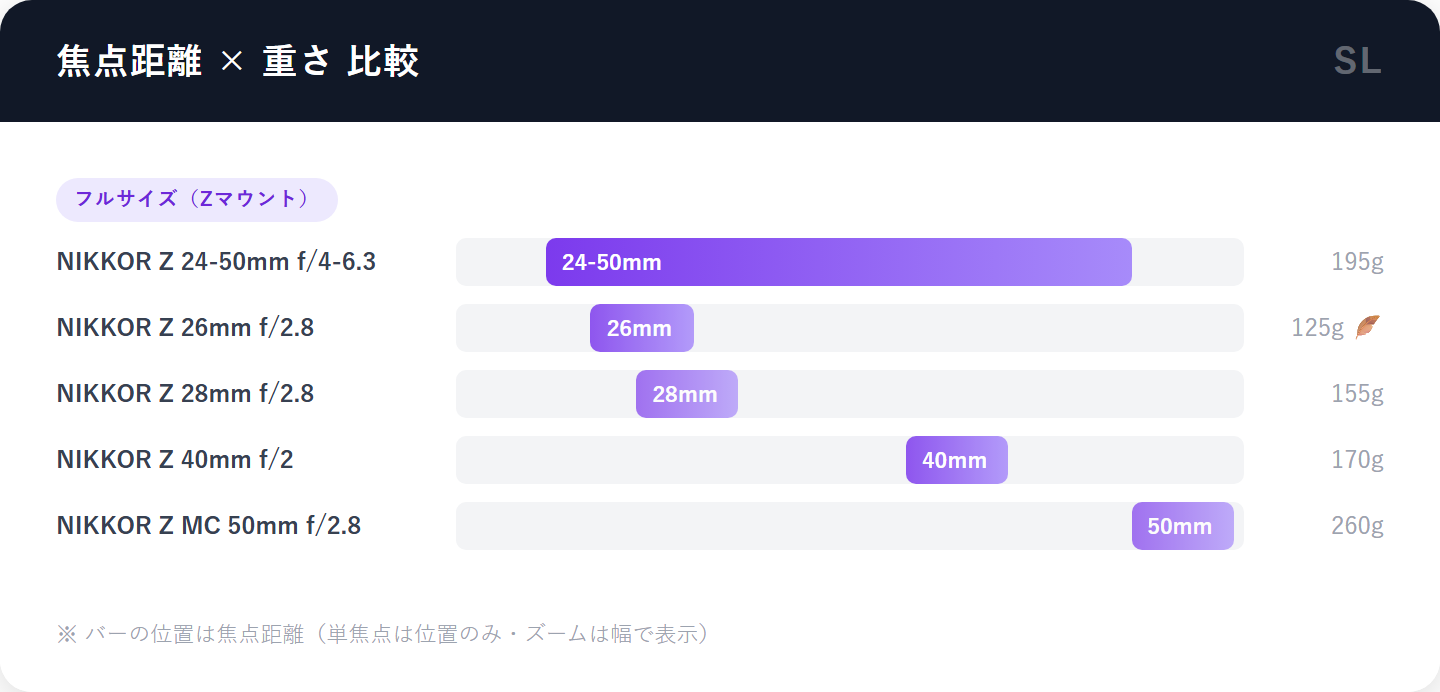
Task: Click the 24-50mm purple range bar
Action: pos(839,262)
